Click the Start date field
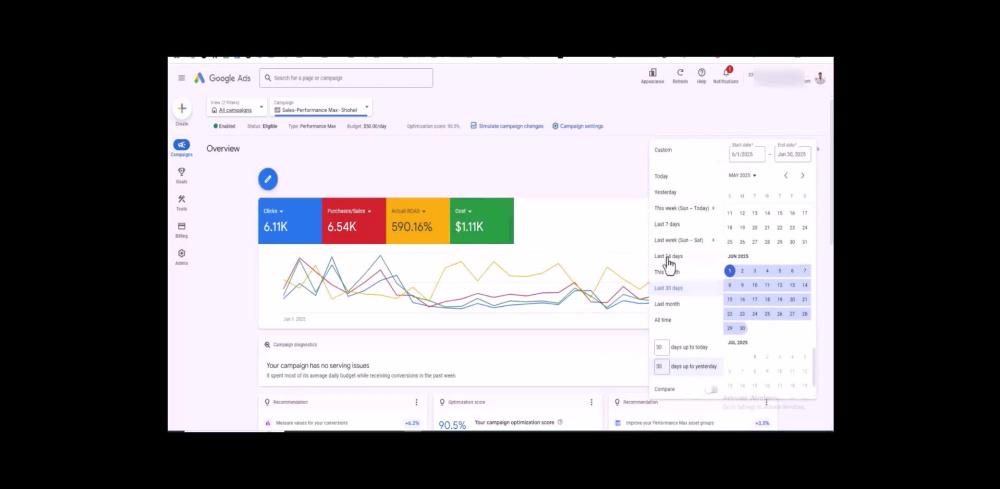This screenshot has width=1000, height=489. [747, 152]
